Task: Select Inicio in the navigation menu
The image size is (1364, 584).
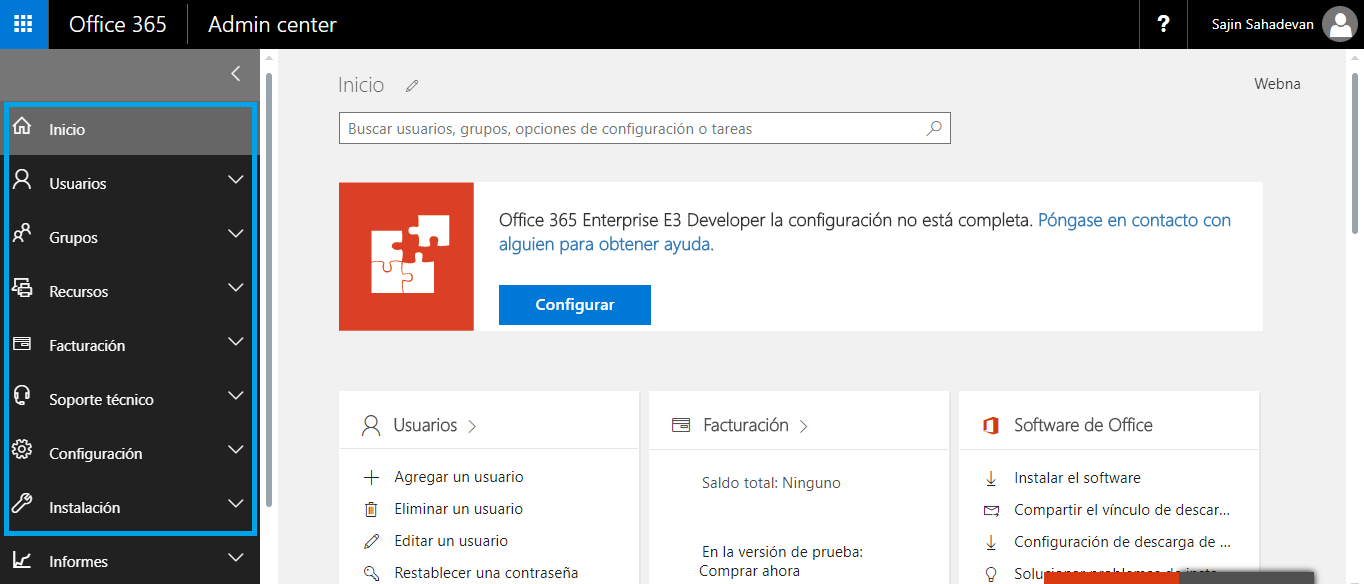Action: tap(130, 129)
